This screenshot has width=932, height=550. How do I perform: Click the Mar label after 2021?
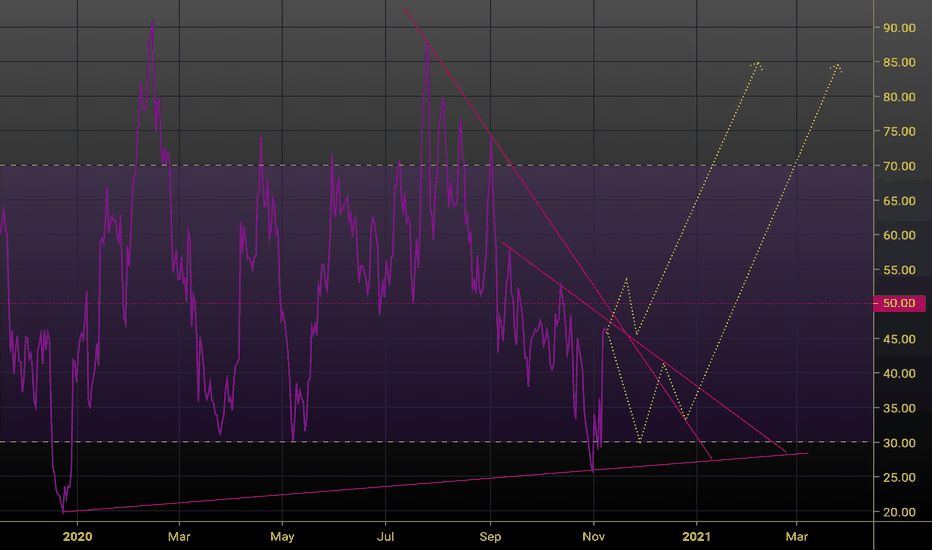[x=796, y=537]
